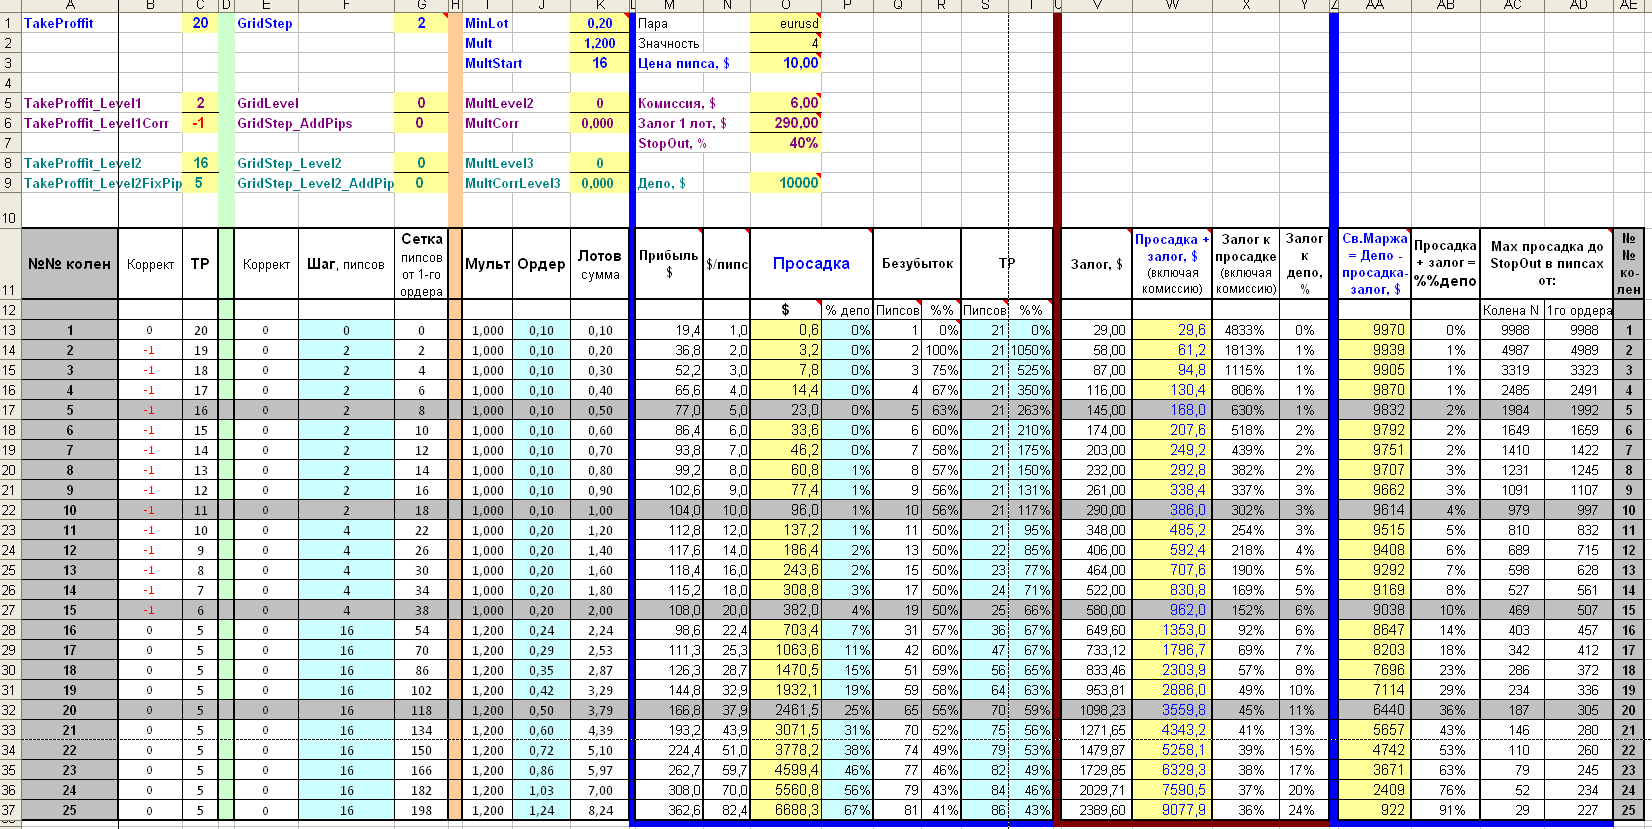Click the Депо value cell 10000
The height and width of the screenshot is (829, 1652).
pyautogui.click(x=785, y=183)
